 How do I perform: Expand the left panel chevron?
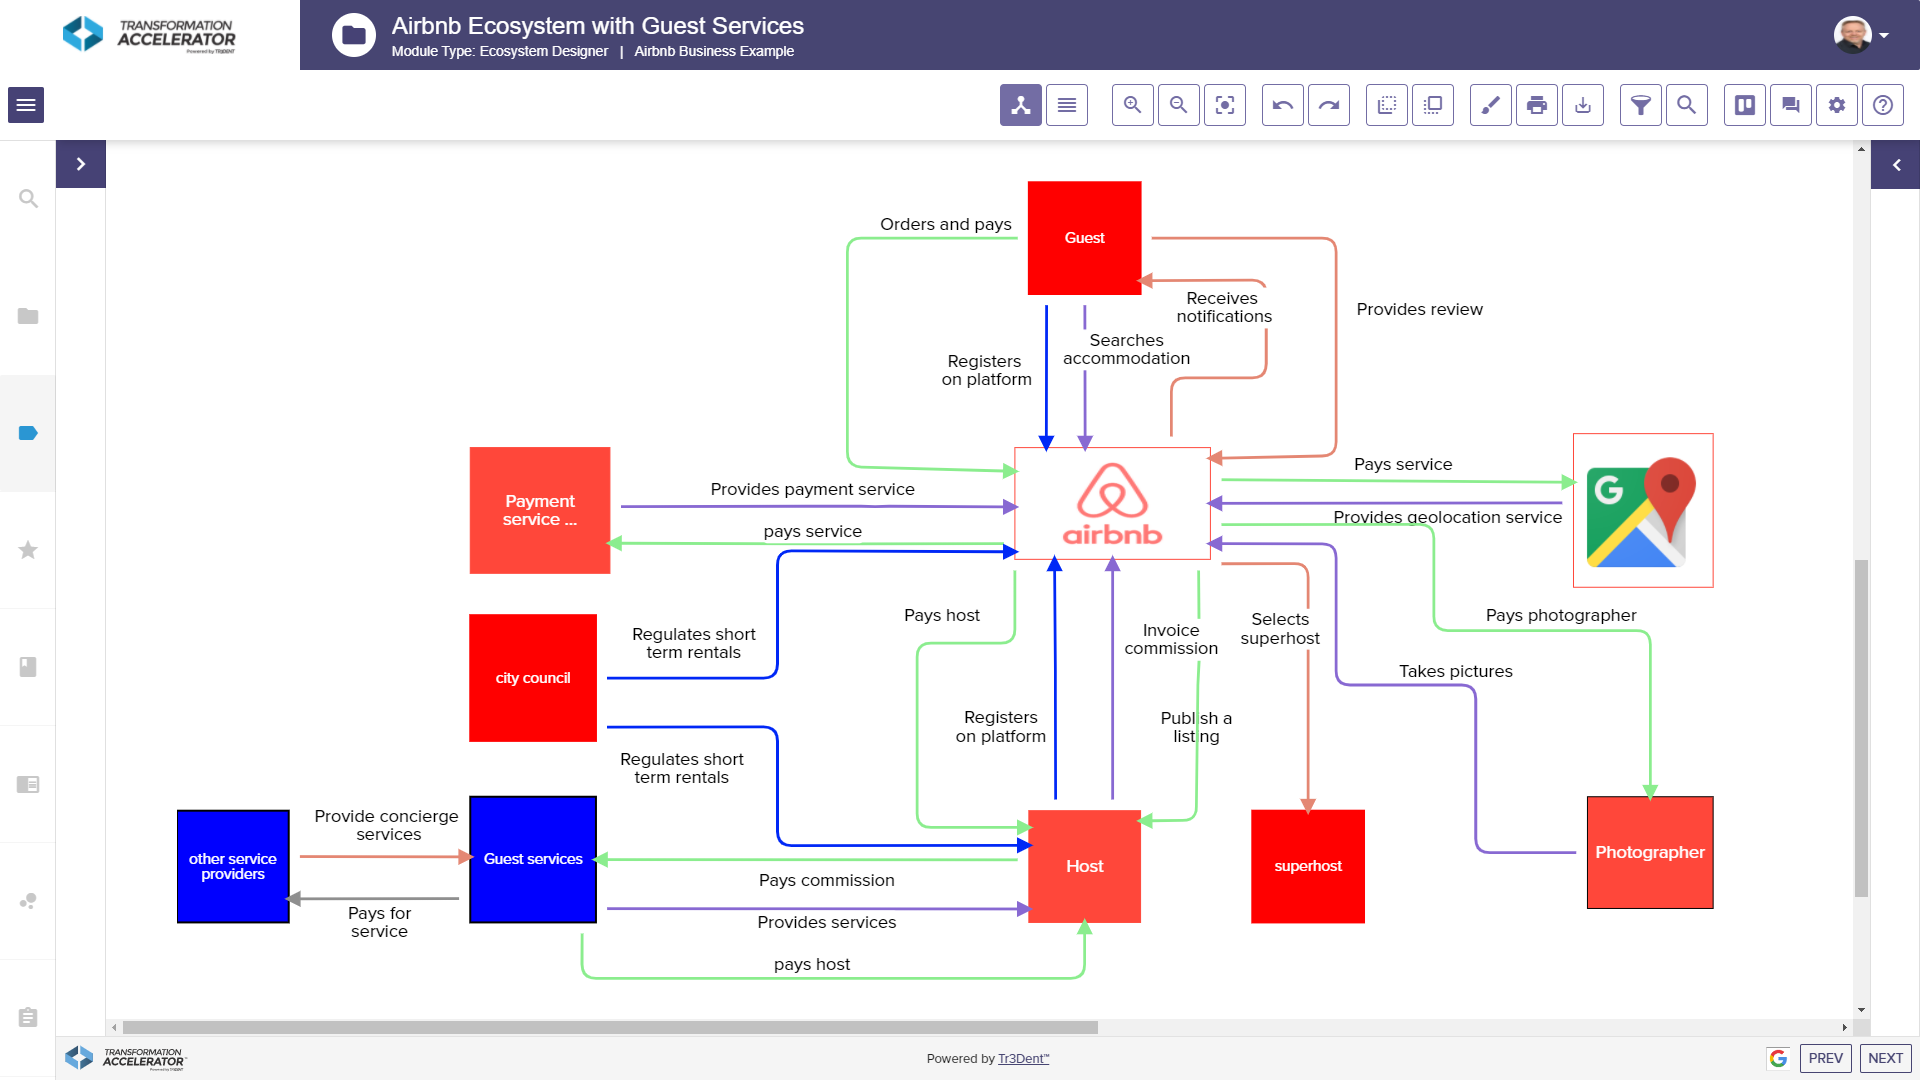(x=81, y=164)
